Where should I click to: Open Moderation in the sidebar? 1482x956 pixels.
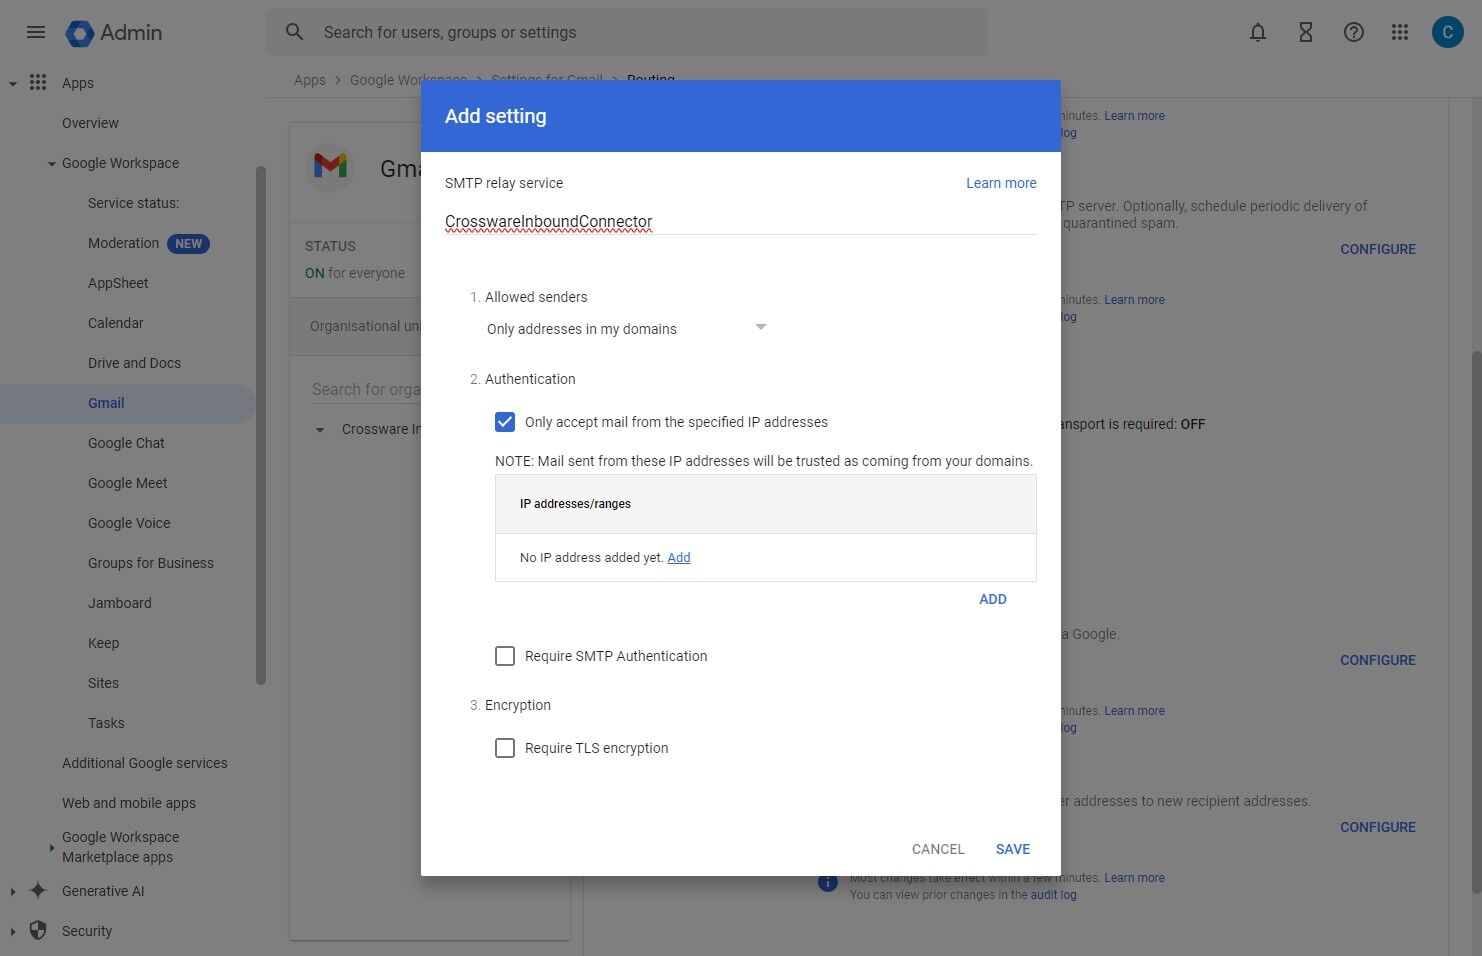(x=123, y=243)
